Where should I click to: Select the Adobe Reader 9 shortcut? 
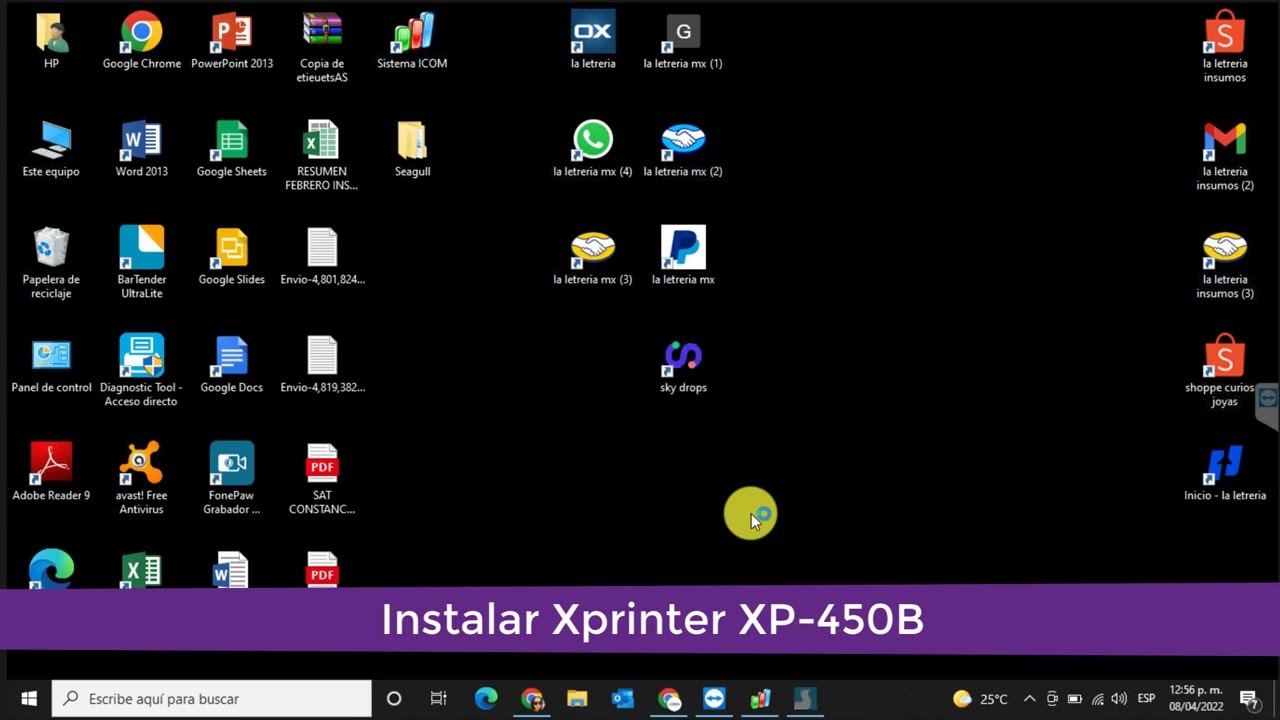51,473
